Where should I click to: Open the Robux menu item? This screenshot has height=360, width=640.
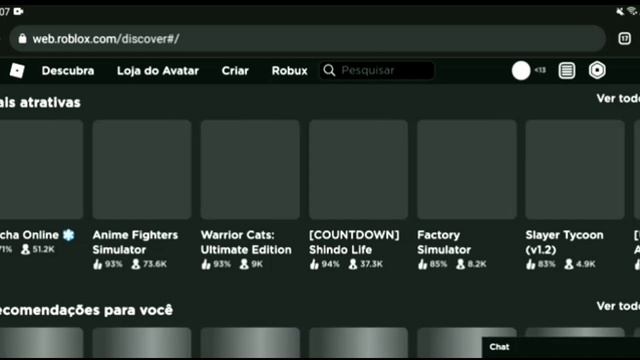click(x=289, y=71)
